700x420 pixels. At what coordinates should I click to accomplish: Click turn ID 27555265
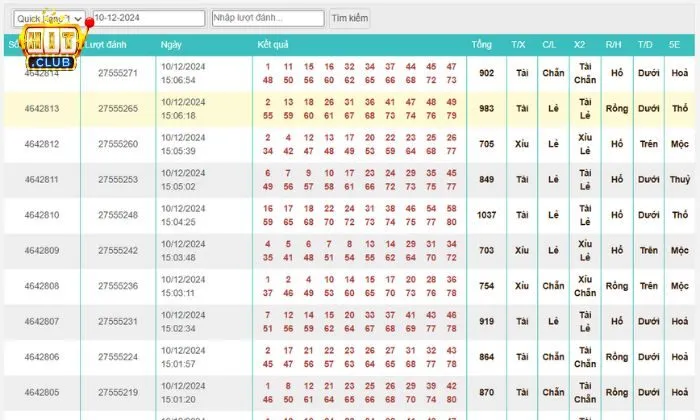(x=118, y=108)
